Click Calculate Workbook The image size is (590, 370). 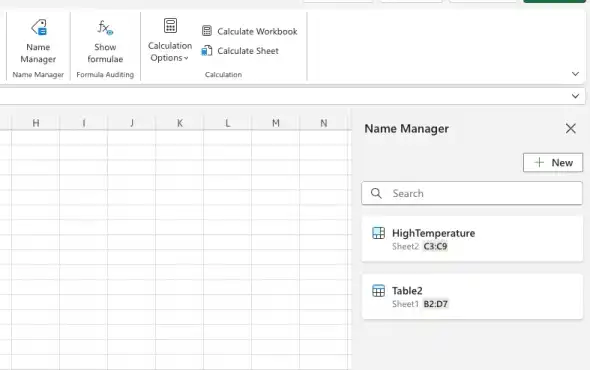249,31
